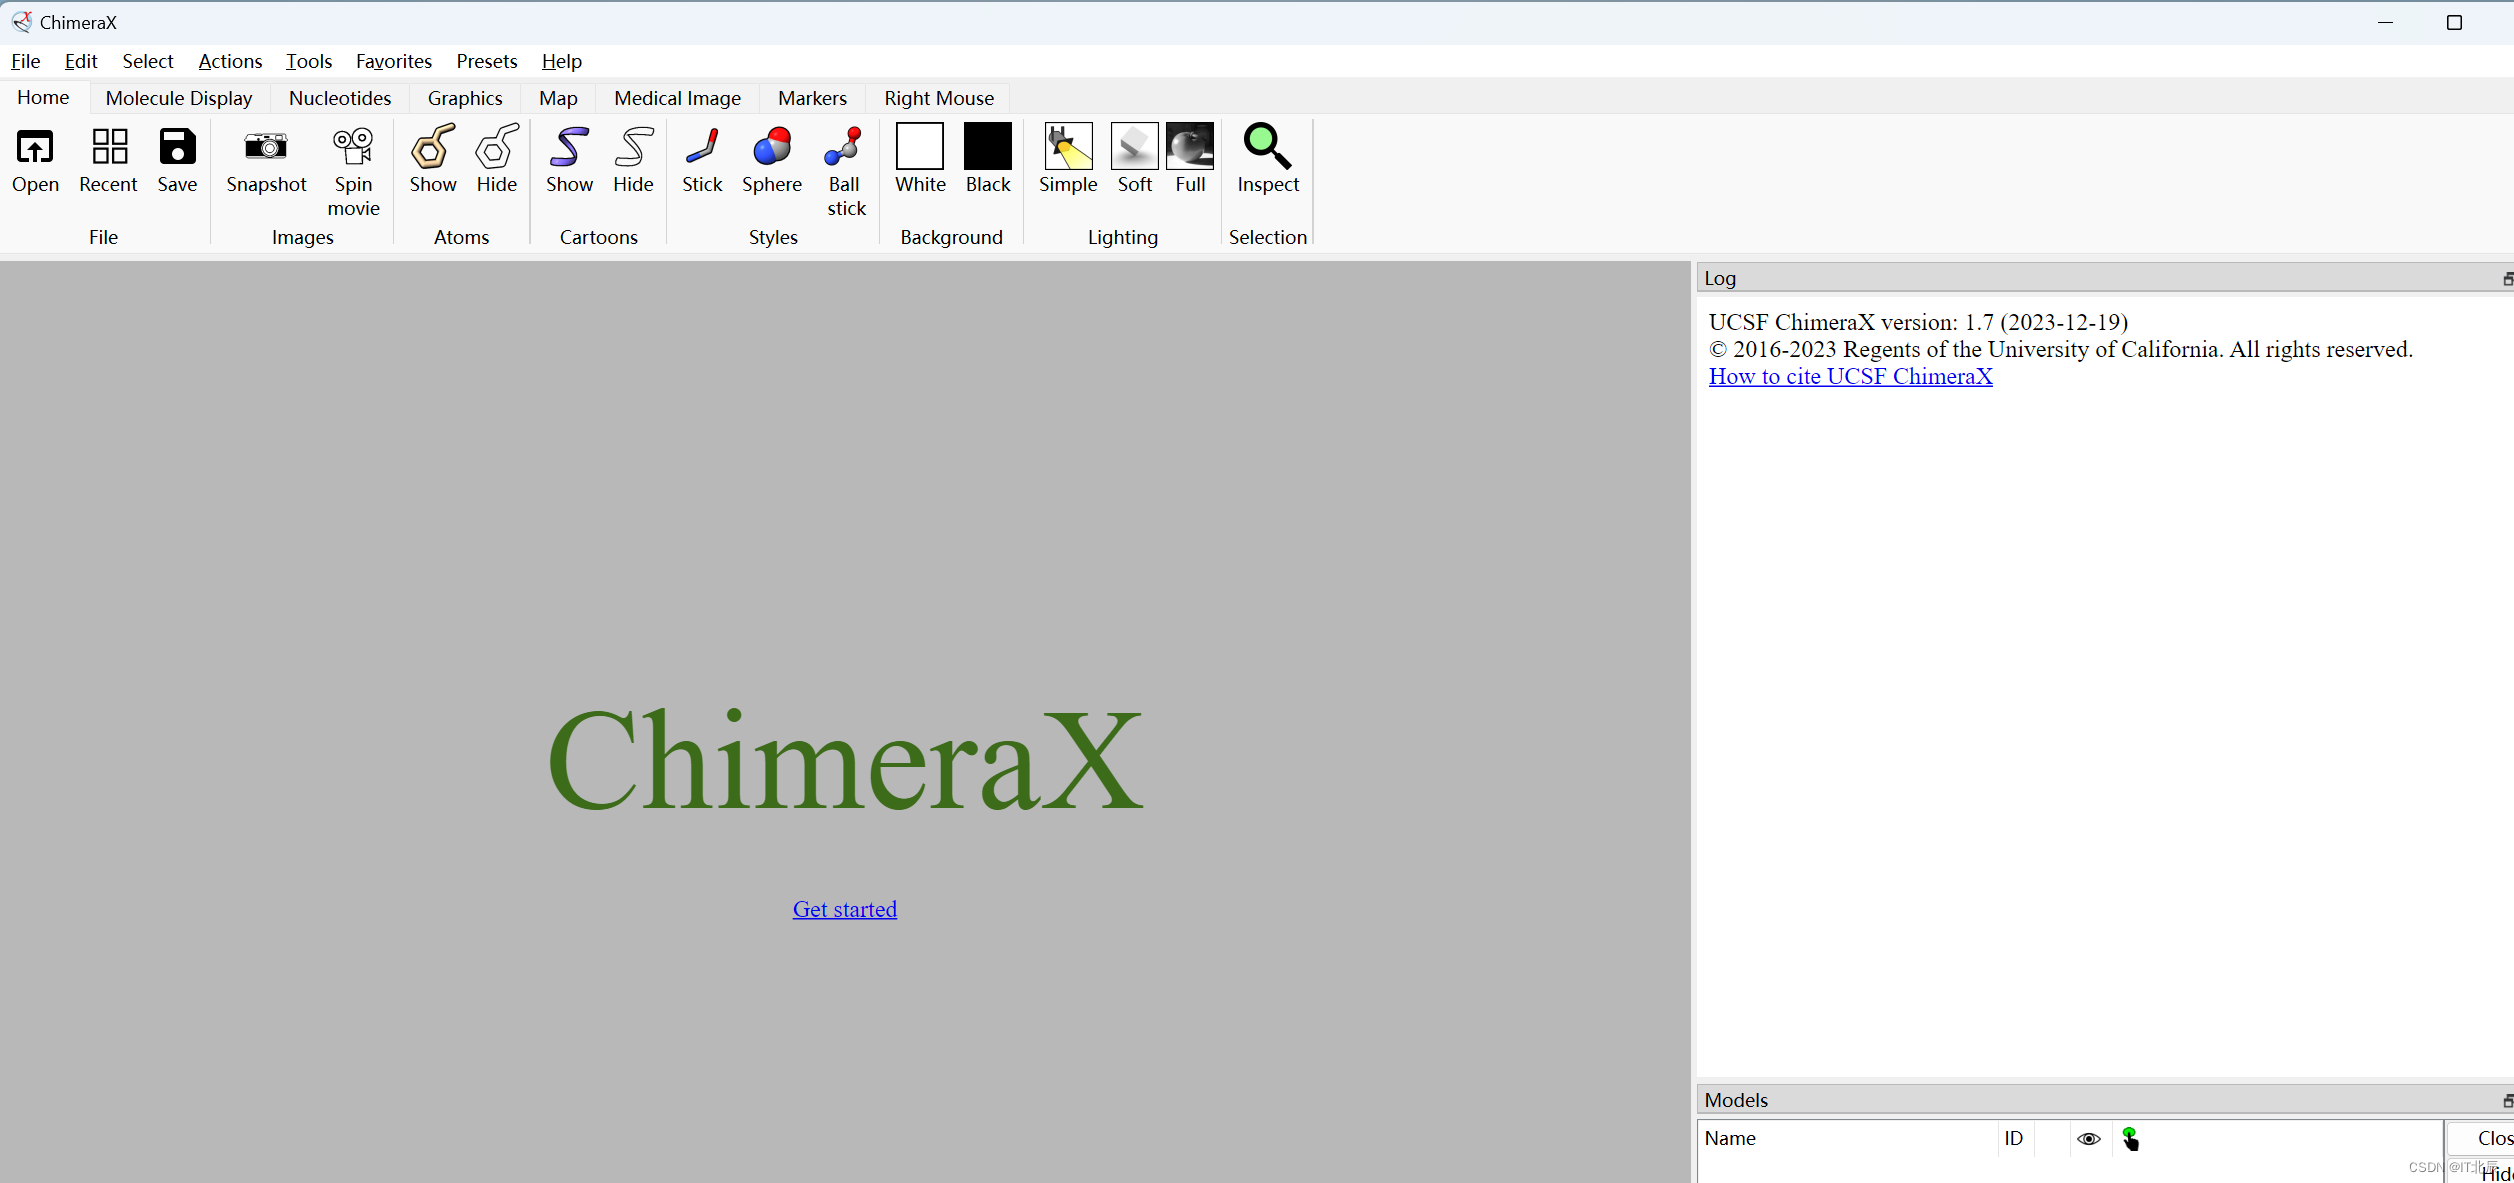Toggle Cartoons Hide visibility
Image resolution: width=2514 pixels, height=1183 pixels.
[x=632, y=159]
